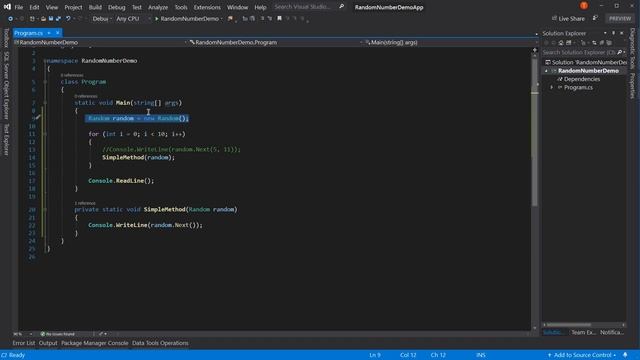Click the Solution Explorer search magnifier icon
This screenshot has height=360, width=640.
620,52
